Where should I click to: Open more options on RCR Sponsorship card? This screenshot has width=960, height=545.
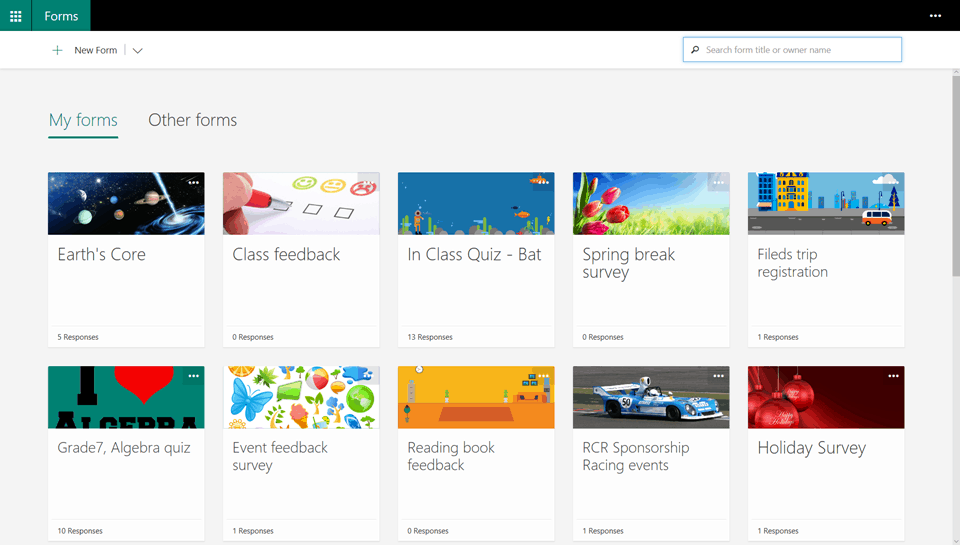pyautogui.click(x=718, y=376)
